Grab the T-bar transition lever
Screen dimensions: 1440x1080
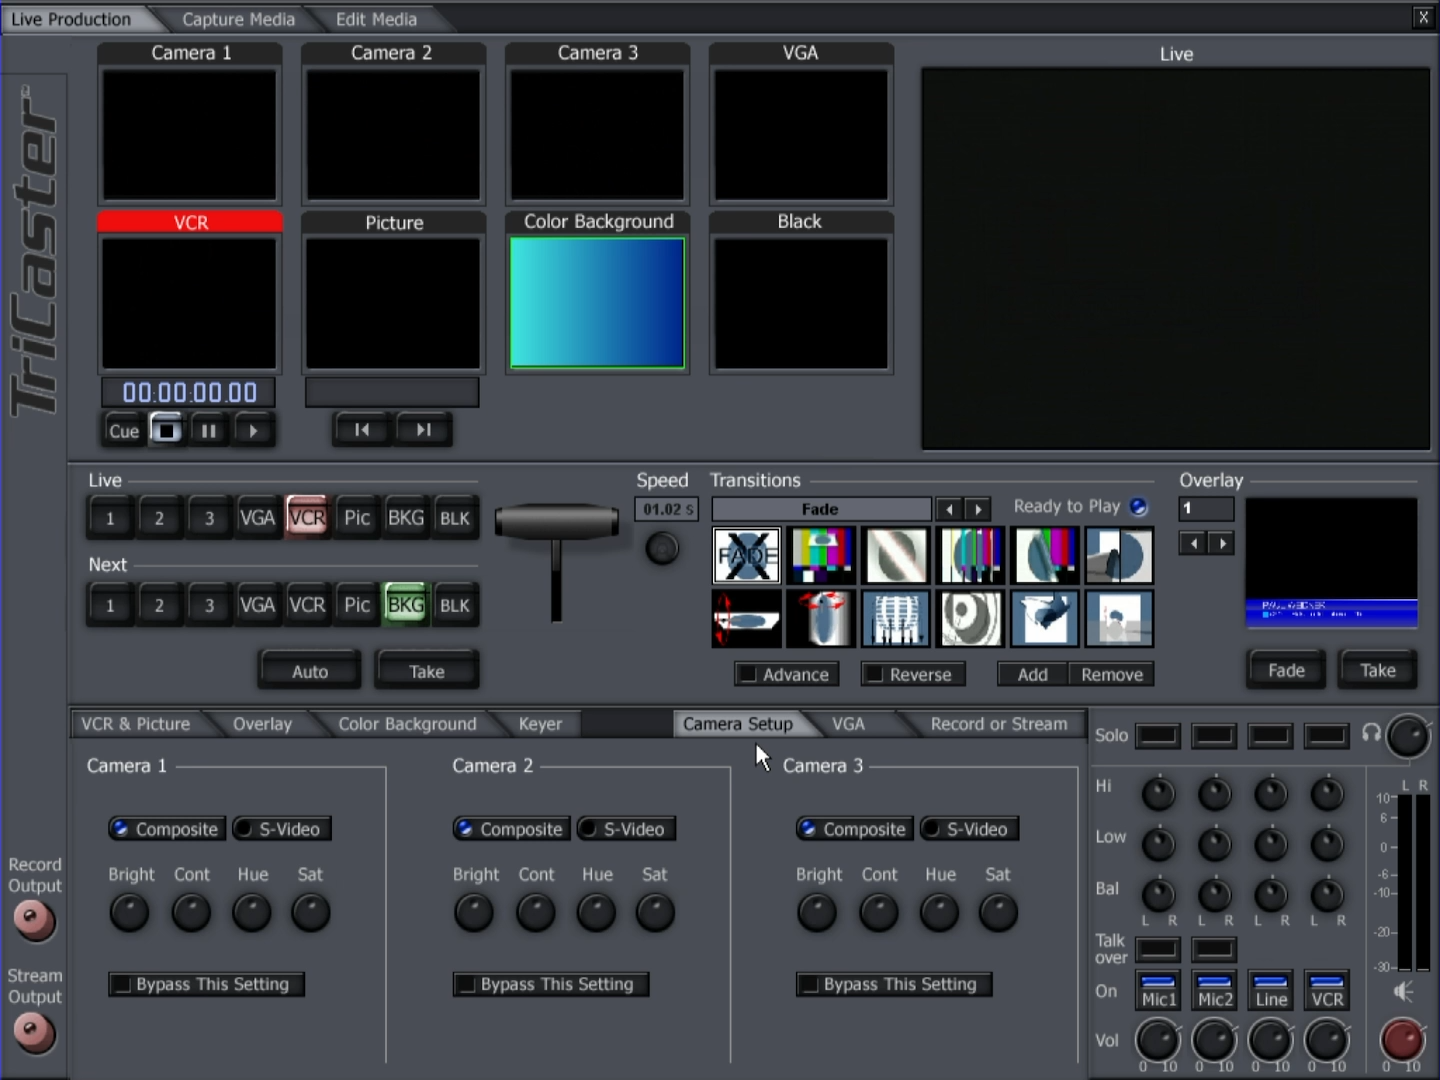click(x=557, y=523)
